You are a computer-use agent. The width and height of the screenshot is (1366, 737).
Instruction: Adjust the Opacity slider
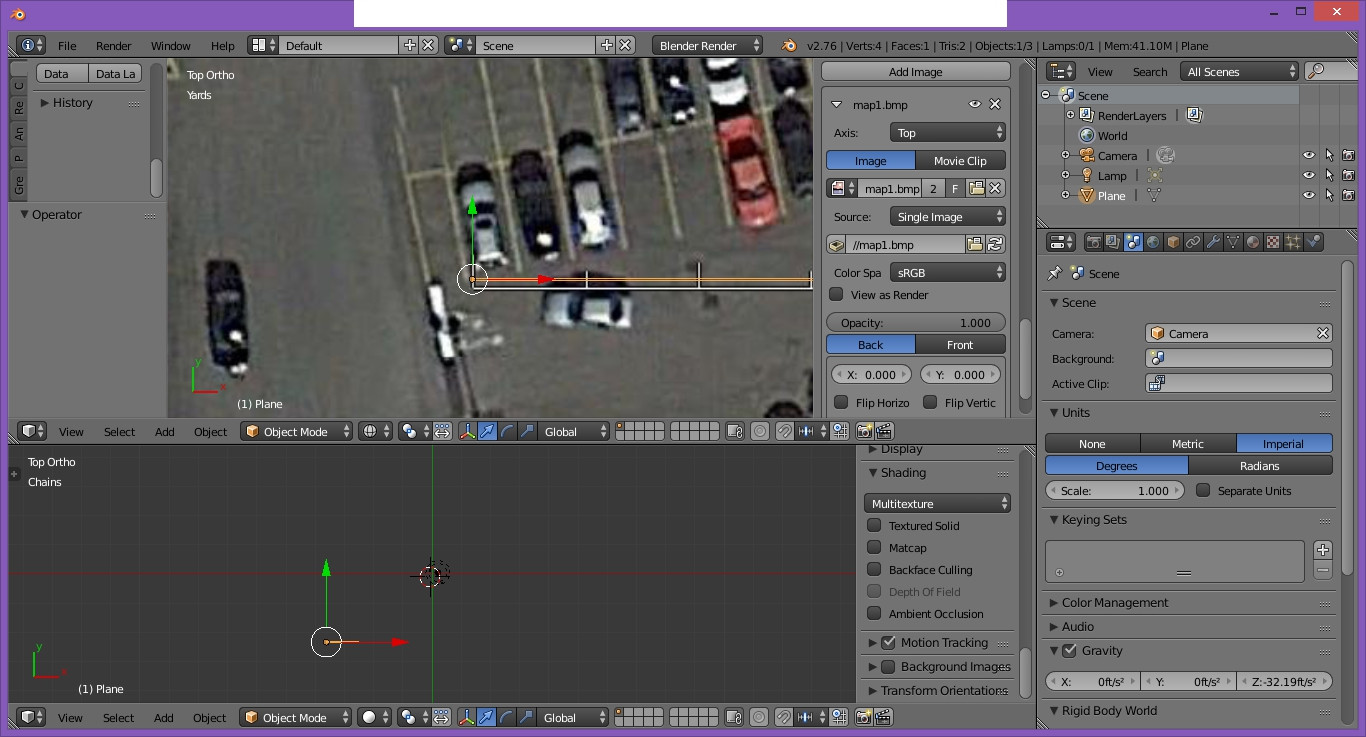point(915,323)
